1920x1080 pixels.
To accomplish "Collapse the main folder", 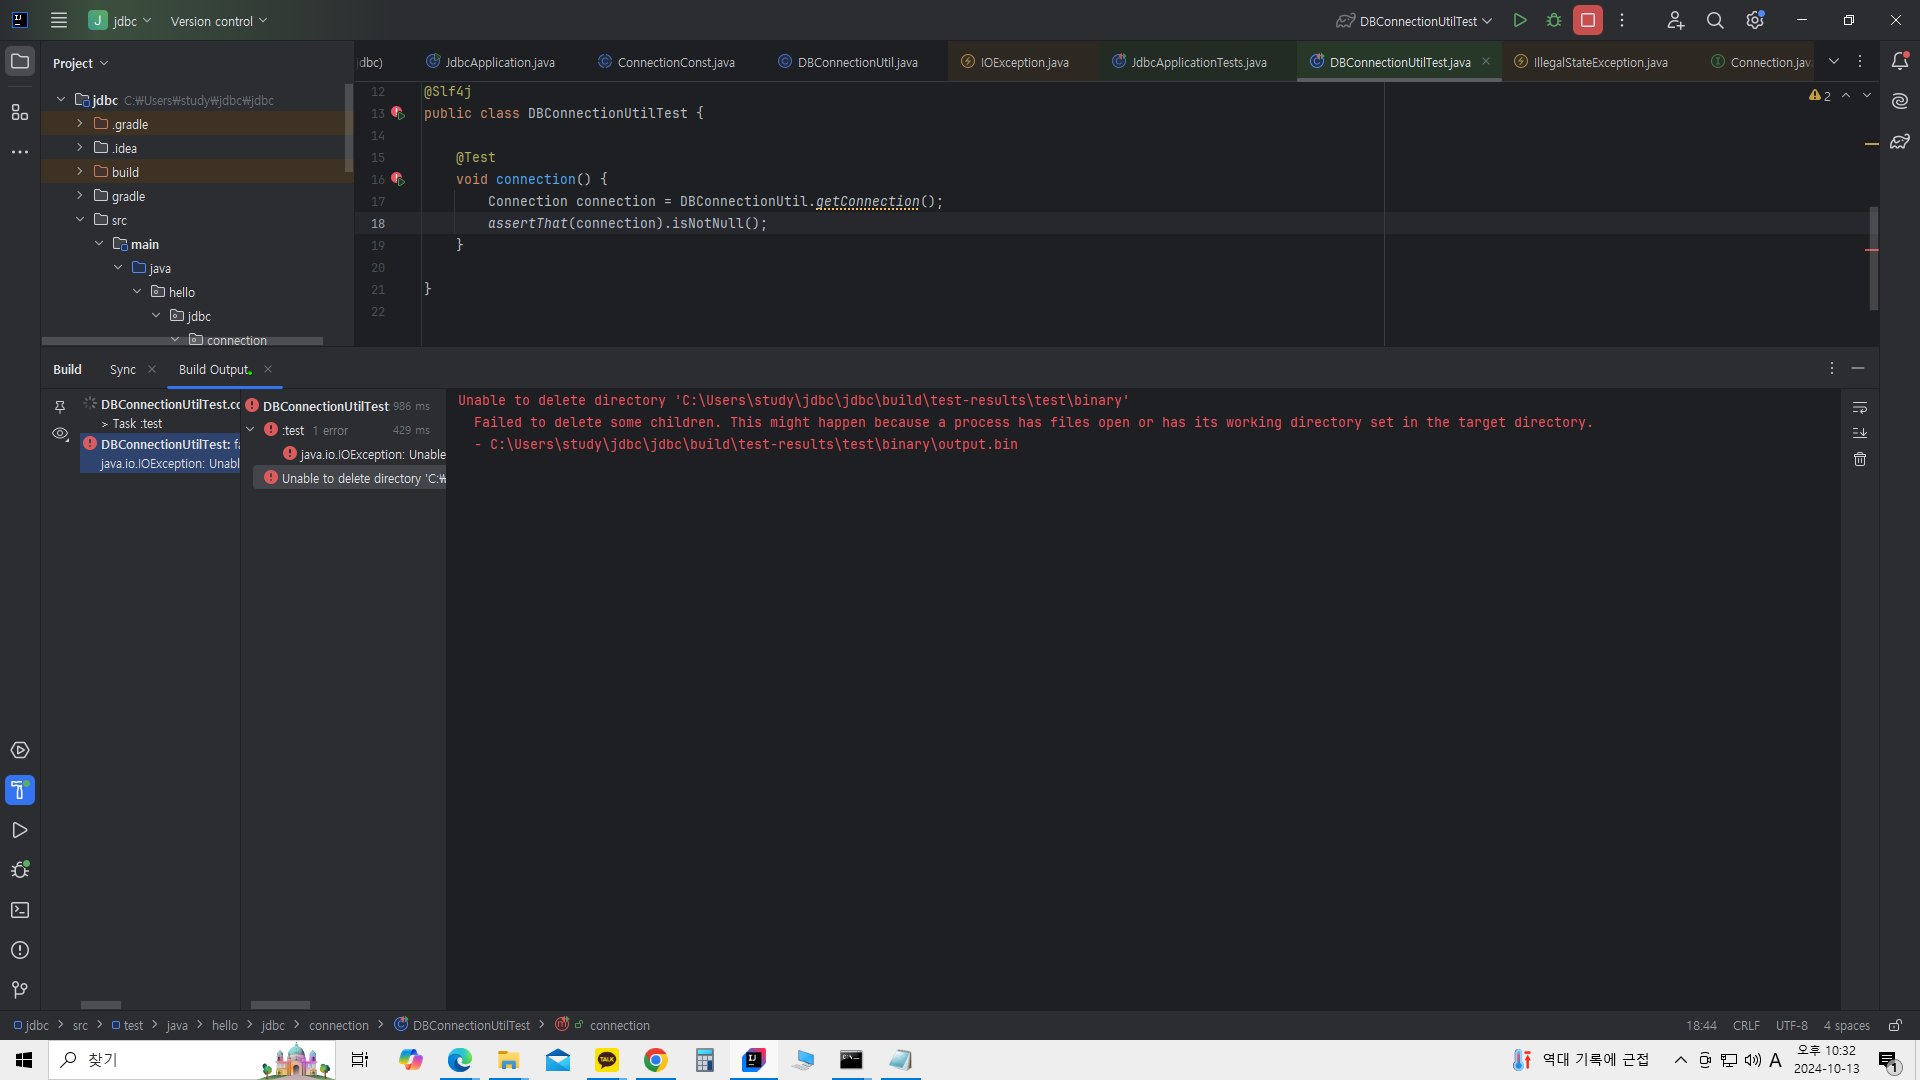I will [x=99, y=244].
